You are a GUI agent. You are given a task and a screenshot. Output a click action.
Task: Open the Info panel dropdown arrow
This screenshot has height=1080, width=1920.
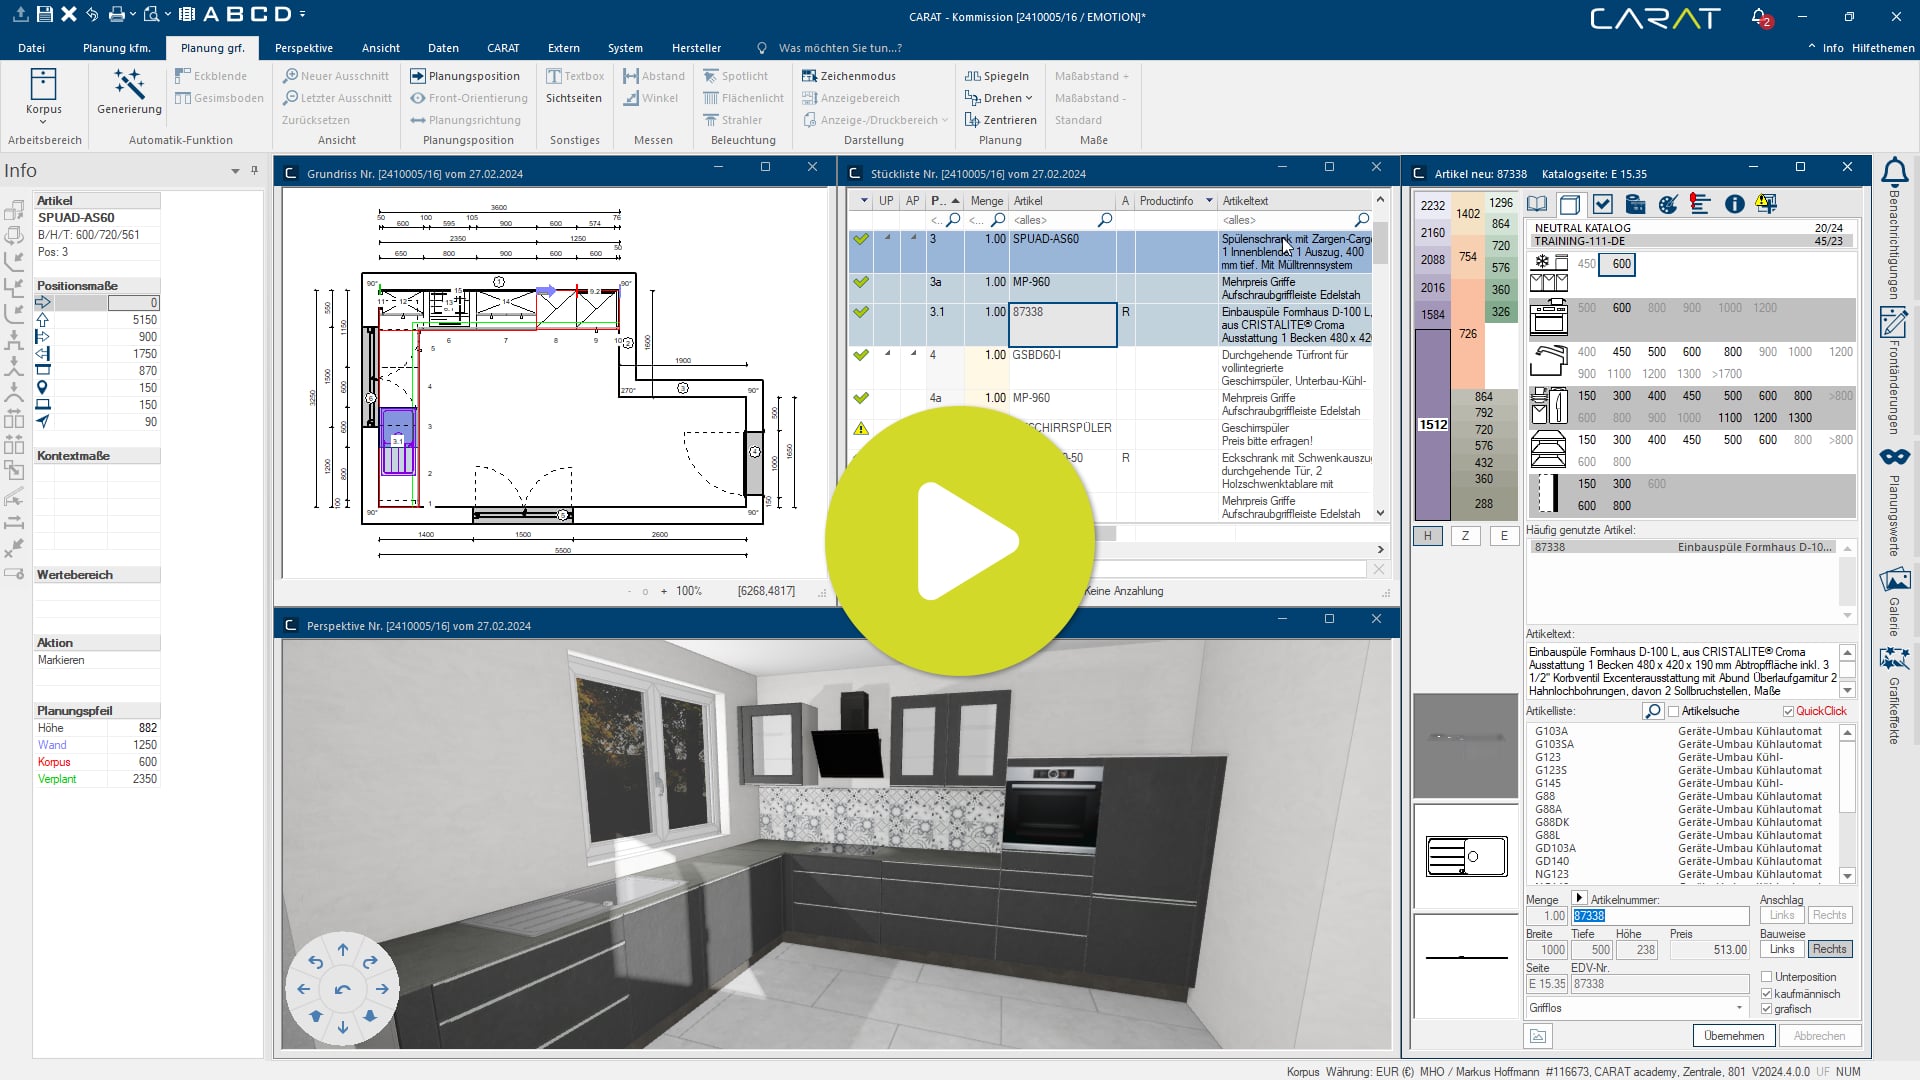pyautogui.click(x=236, y=171)
